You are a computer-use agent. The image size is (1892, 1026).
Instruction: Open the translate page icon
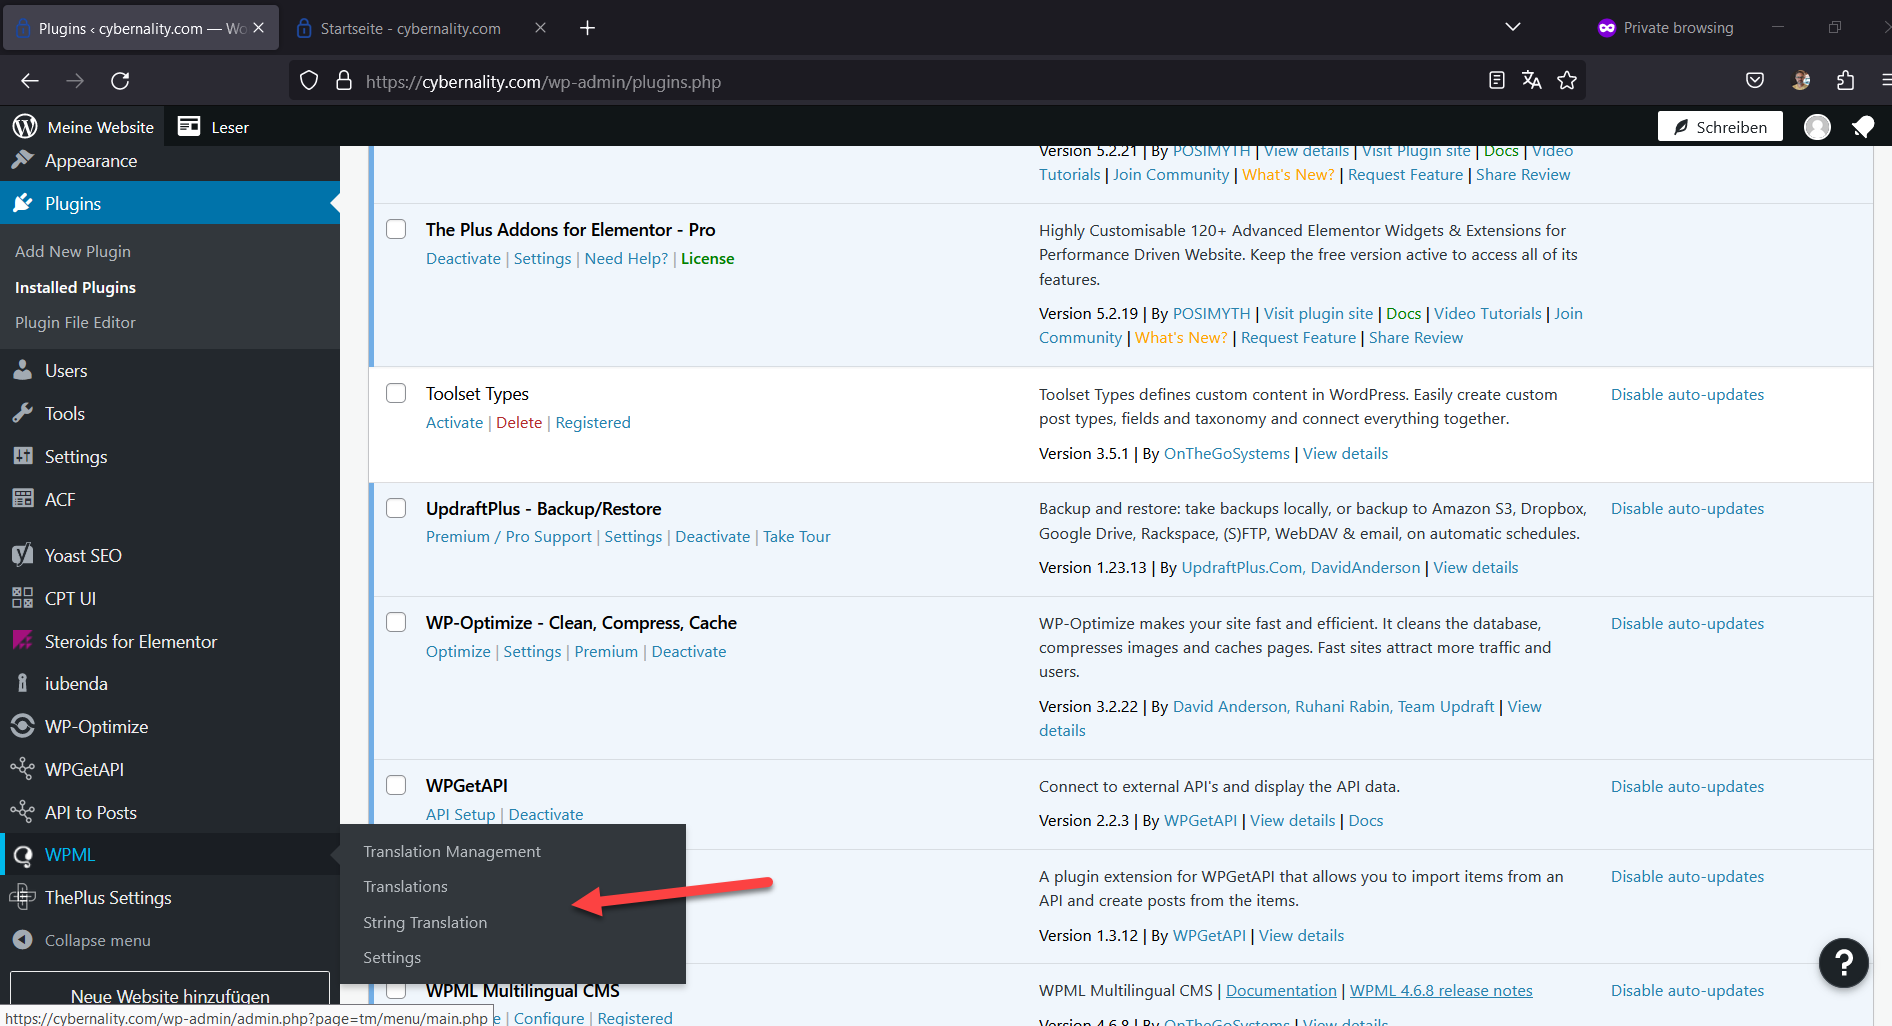point(1532,80)
